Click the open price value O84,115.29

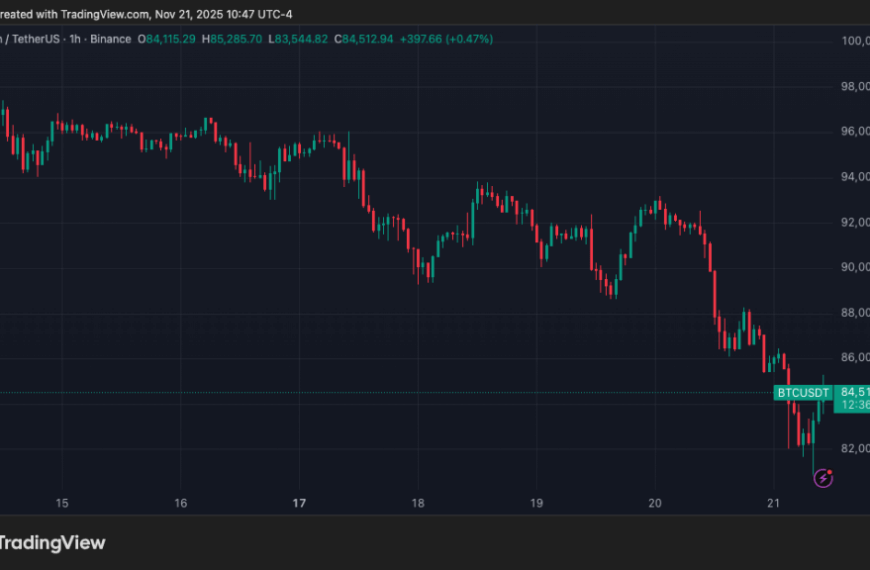[166, 39]
